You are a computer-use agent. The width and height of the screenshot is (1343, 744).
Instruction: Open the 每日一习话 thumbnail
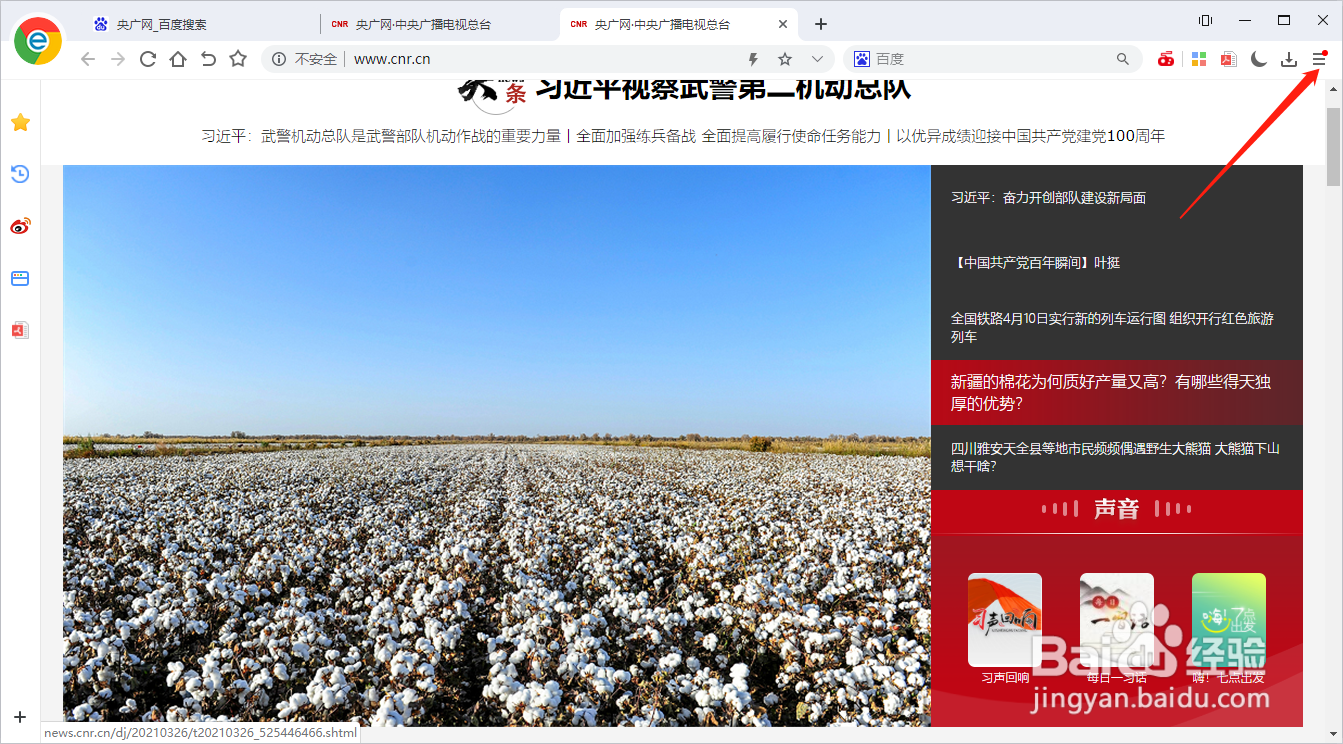(1117, 620)
